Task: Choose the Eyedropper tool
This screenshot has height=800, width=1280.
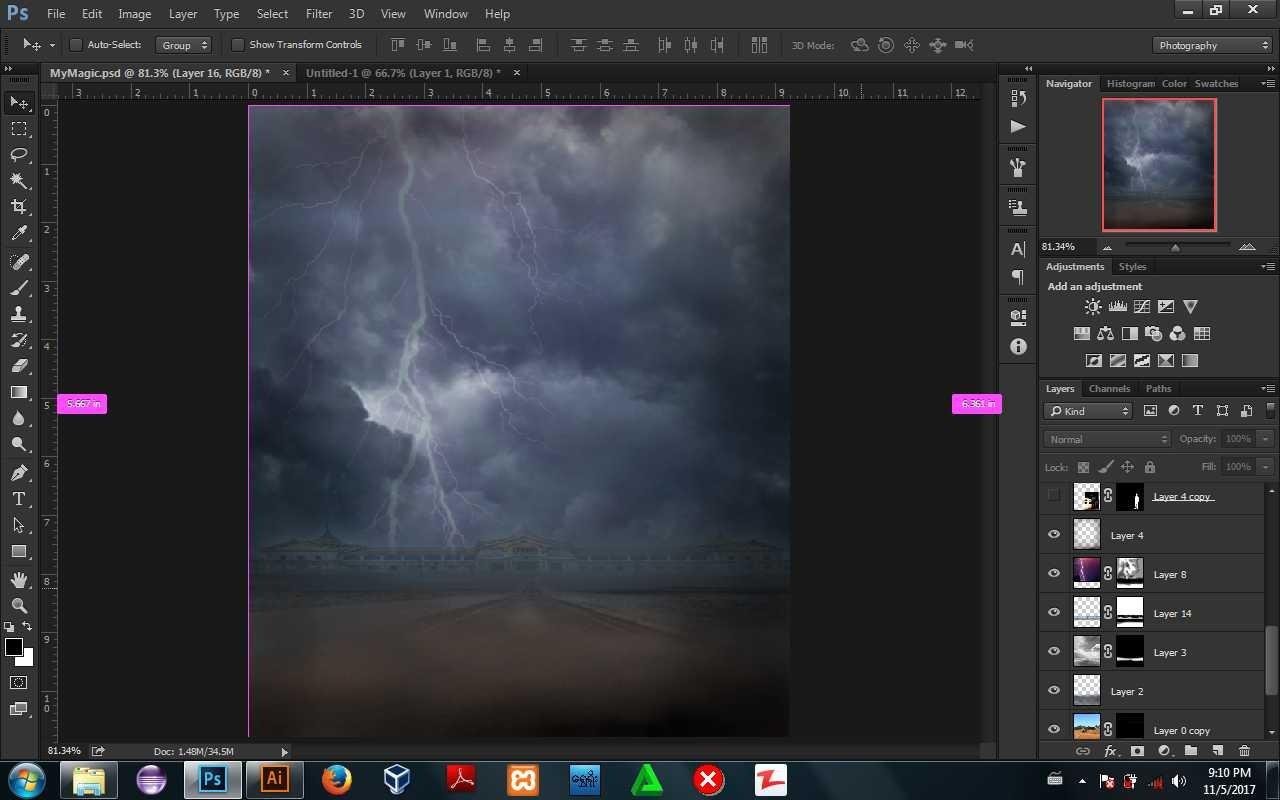Action: click(x=19, y=234)
